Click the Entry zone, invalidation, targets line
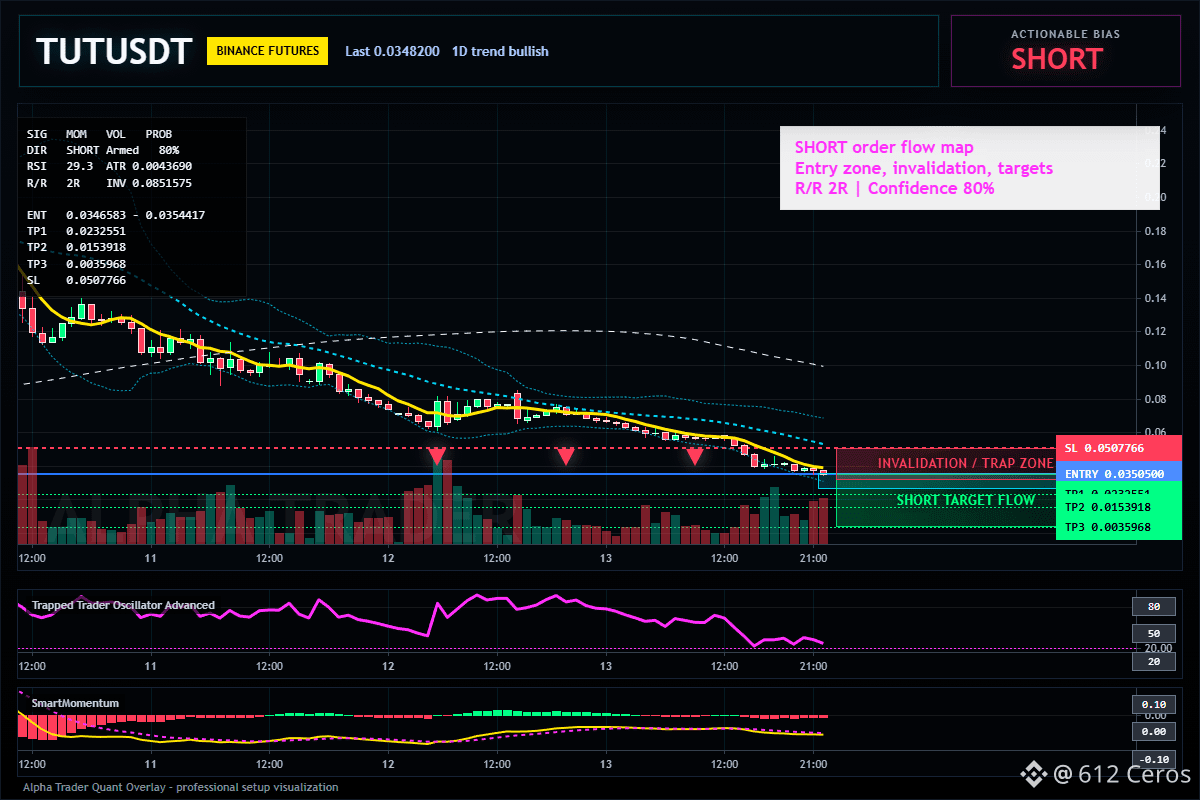The width and height of the screenshot is (1200, 800). (x=924, y=168)
